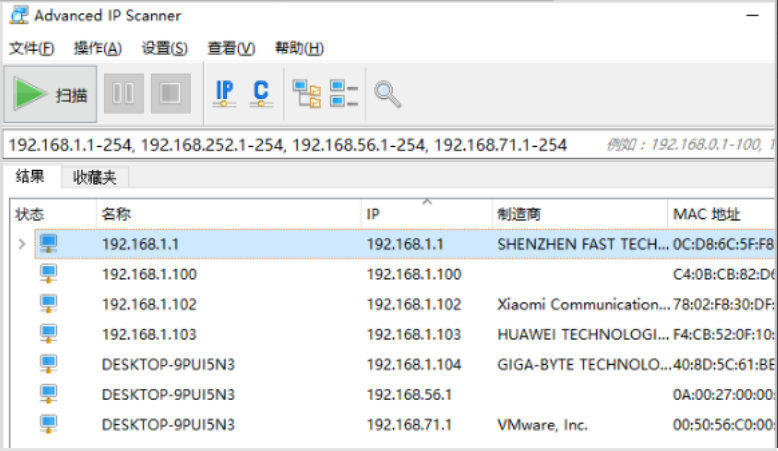
Task: Sort by the IP column header
Action: point(425,214)
